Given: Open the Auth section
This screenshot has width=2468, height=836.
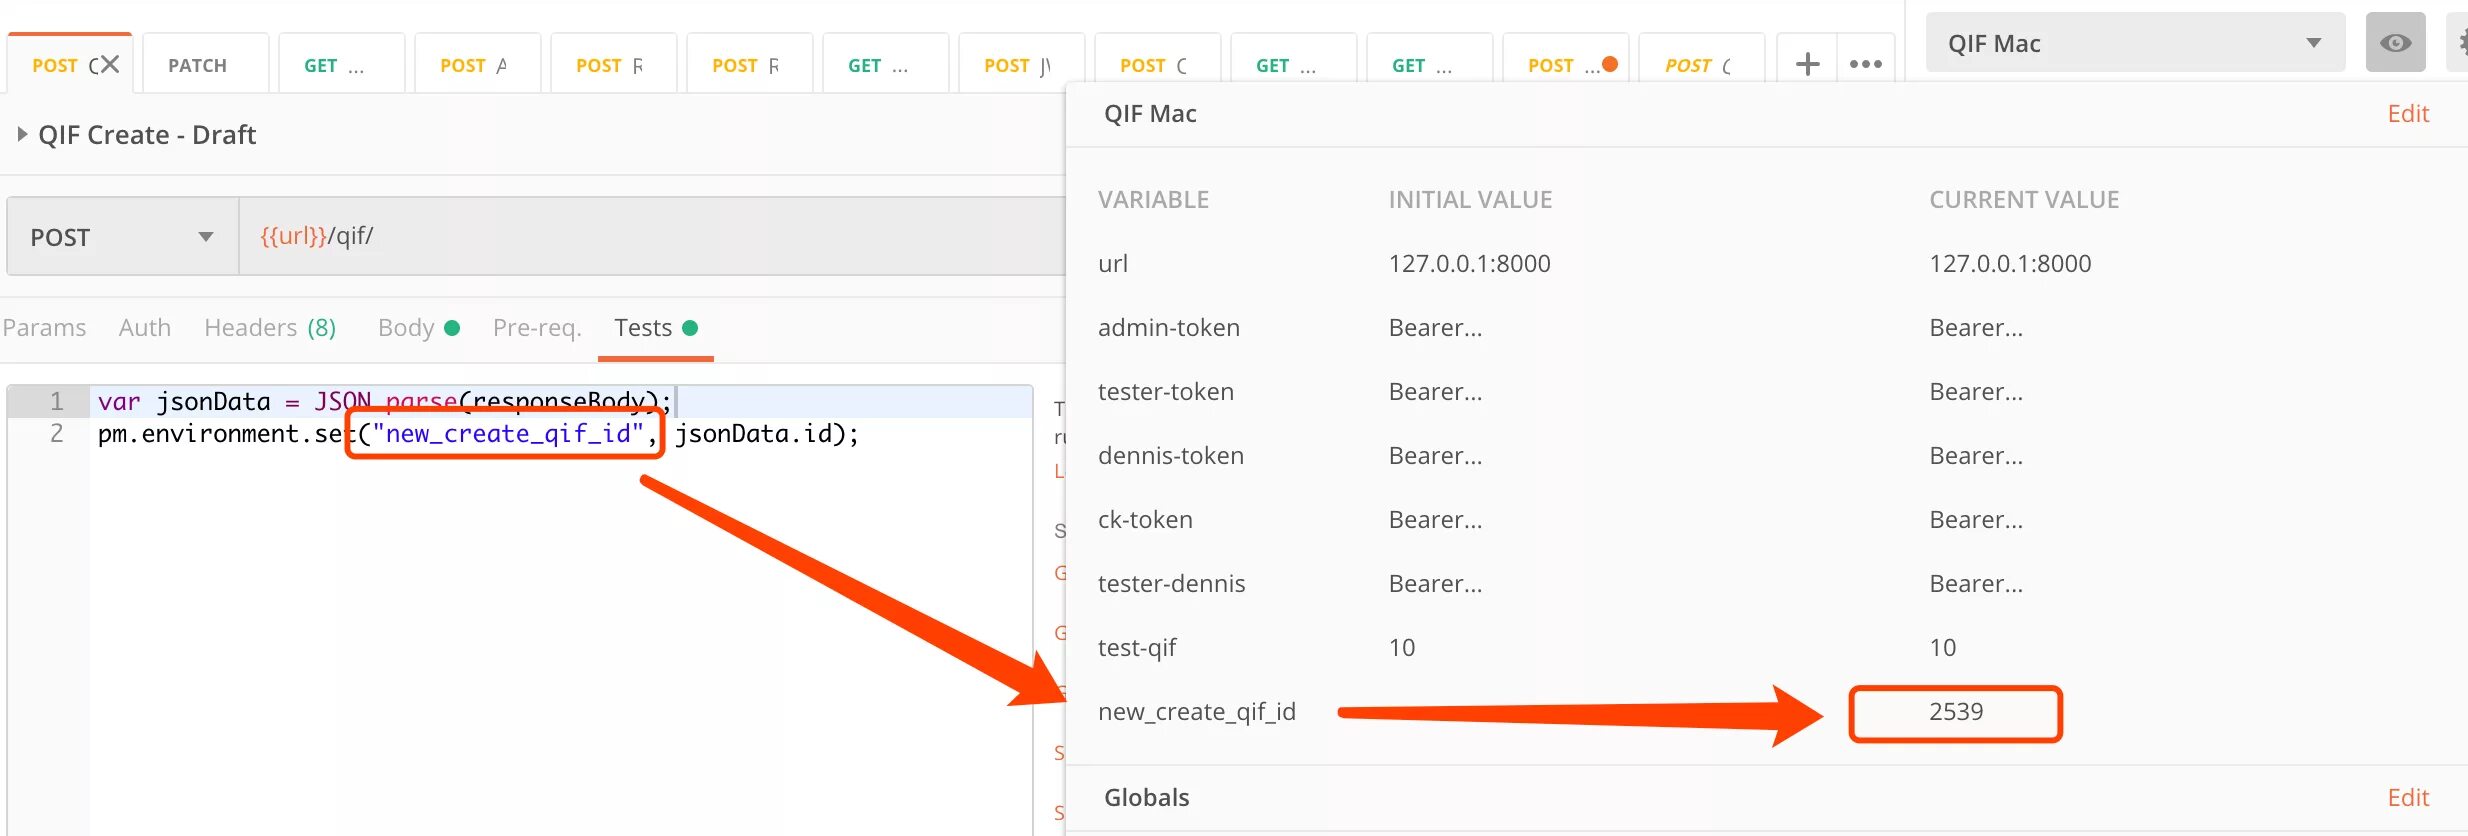Looking at the screenshot, I should pos(145,328).
